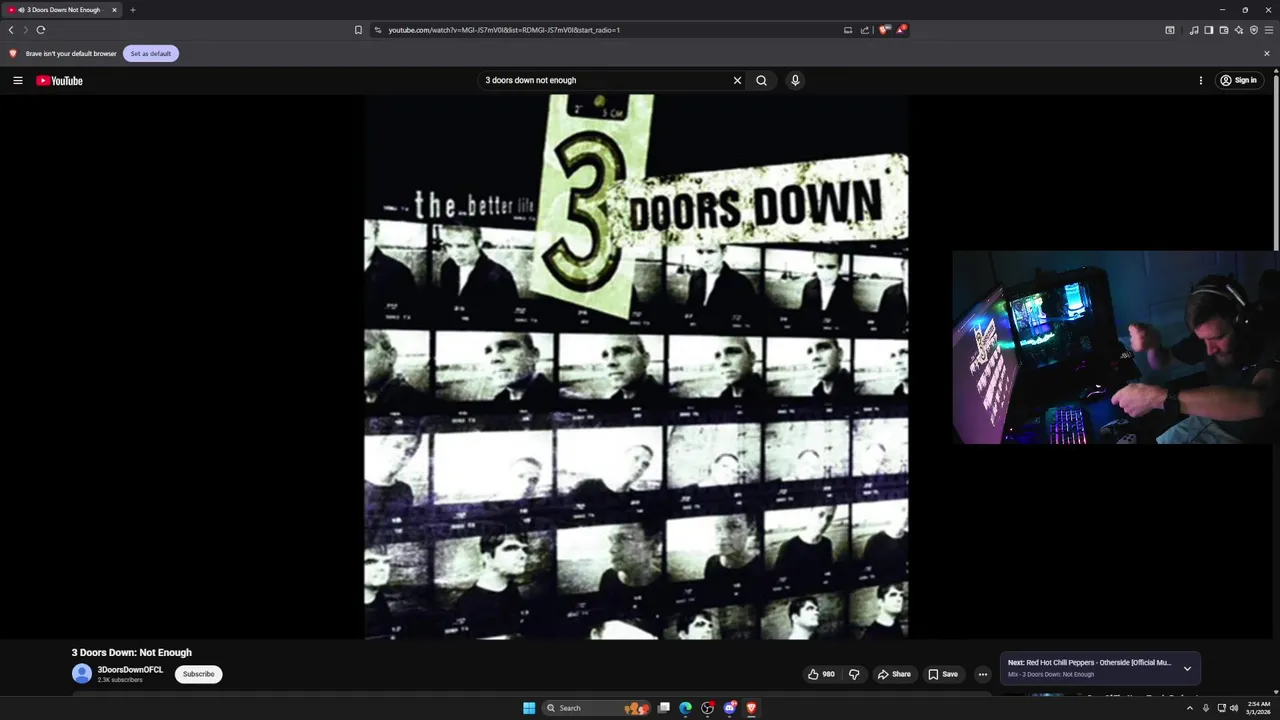Open the Windows Start menu

(529, 708)
